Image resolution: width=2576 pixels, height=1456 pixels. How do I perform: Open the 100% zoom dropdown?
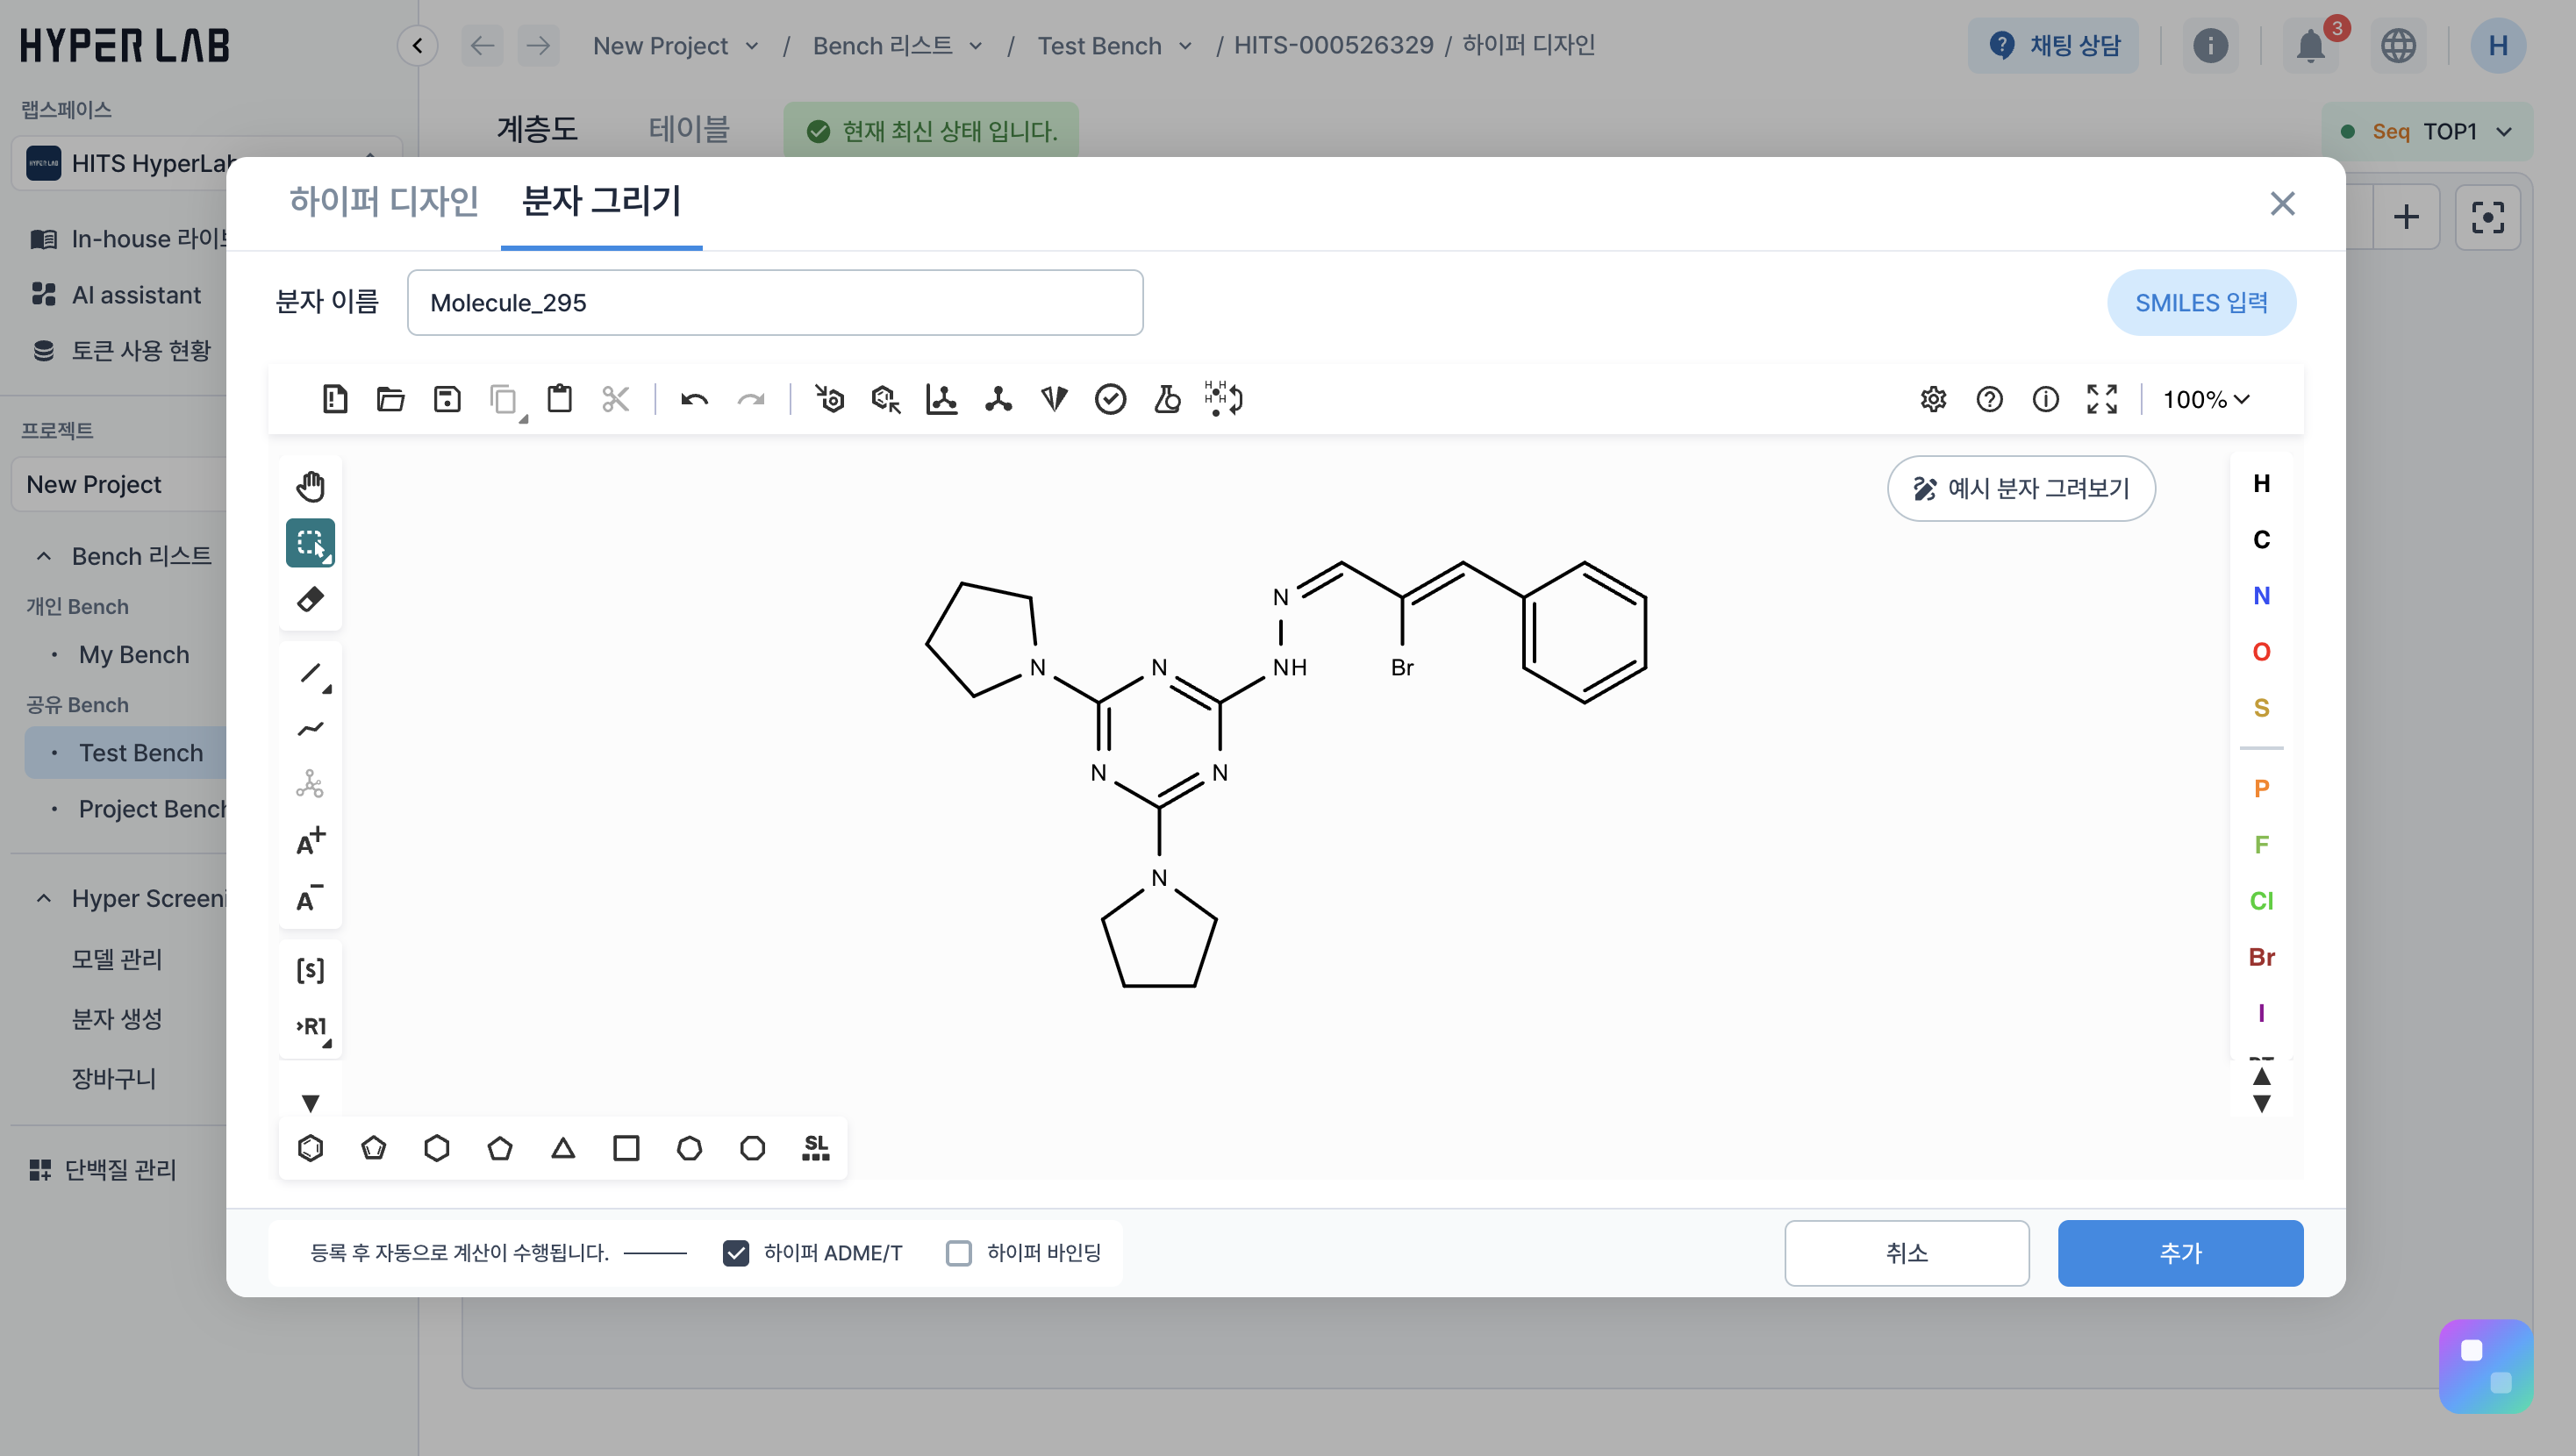pos(2205,400)
